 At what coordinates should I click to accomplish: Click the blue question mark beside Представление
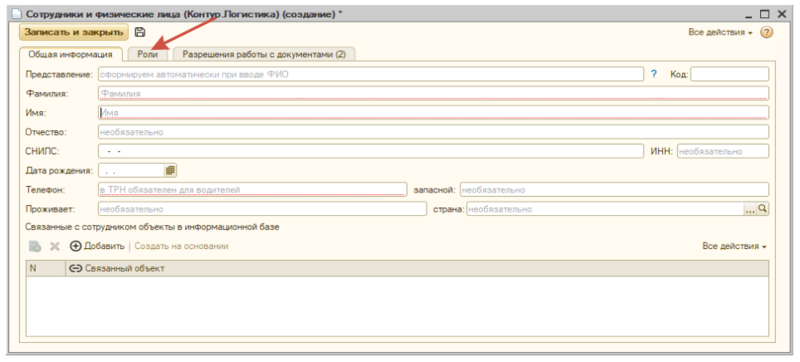tap(654, 74)
